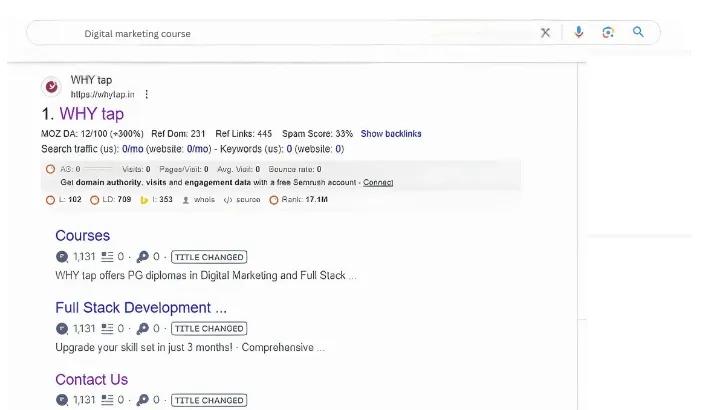Click the round traffic icon under Courses
725x410 pixels.
point(61,257)
